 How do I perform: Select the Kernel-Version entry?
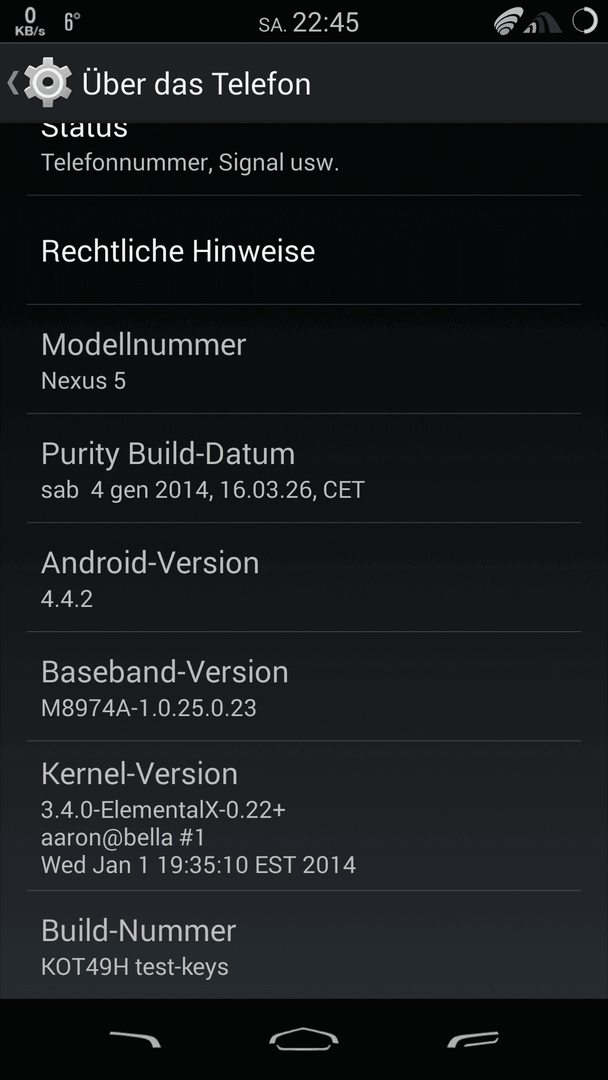304,816
